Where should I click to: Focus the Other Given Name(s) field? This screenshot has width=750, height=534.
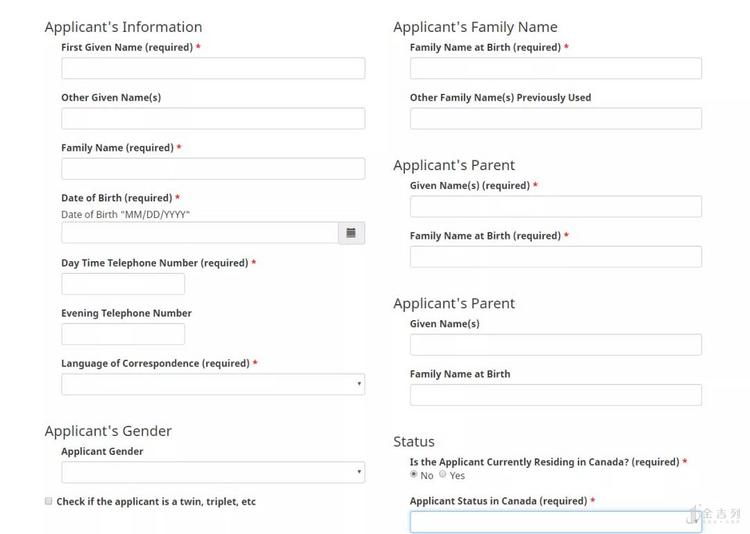(212, 118)
